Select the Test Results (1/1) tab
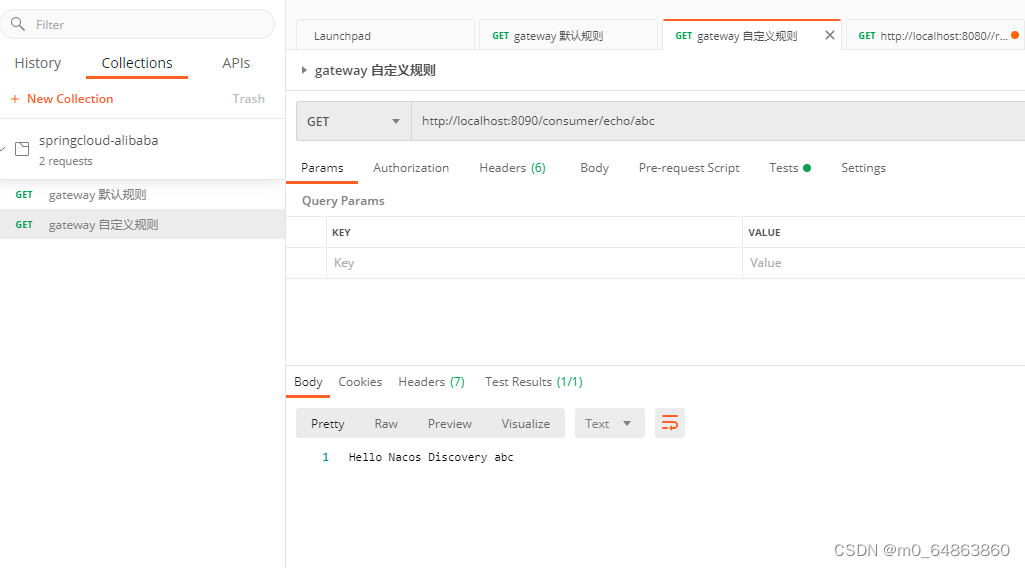The width and height of the screenshot is (1025, 568). 533,382
